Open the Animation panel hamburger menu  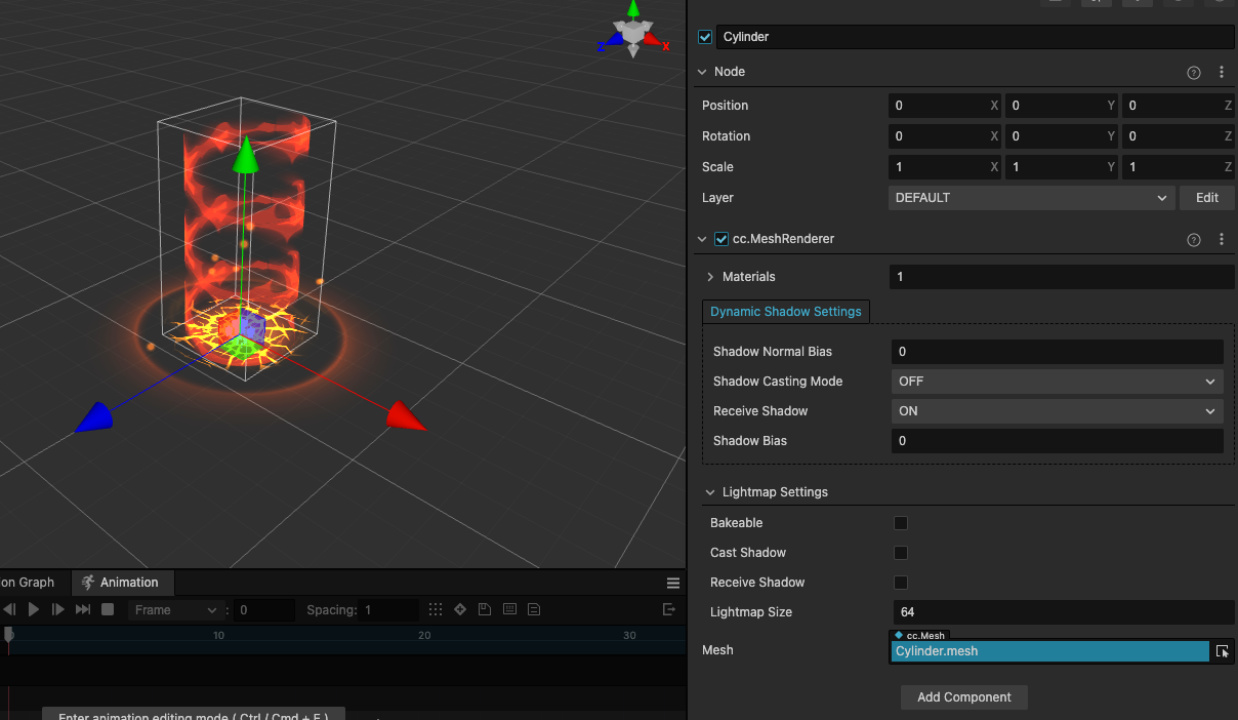tap(673, 583)
